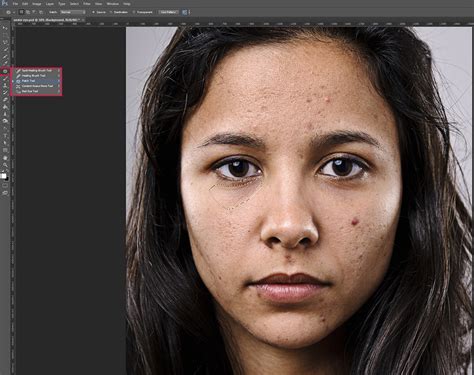Select the Path Selection tool

[5, 143]
